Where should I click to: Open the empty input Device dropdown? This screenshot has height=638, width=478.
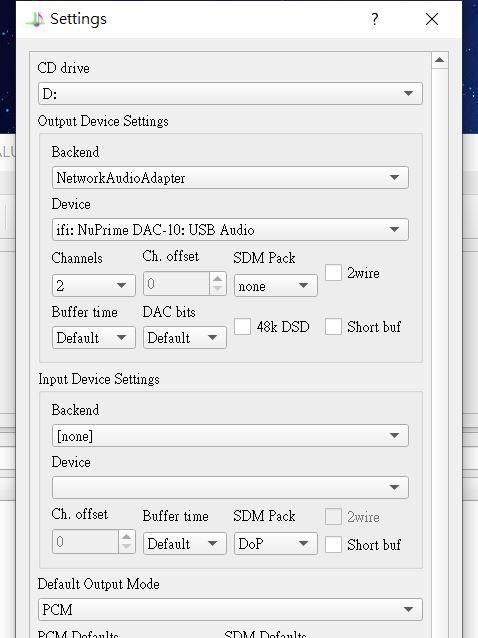[x=230, y=487]
